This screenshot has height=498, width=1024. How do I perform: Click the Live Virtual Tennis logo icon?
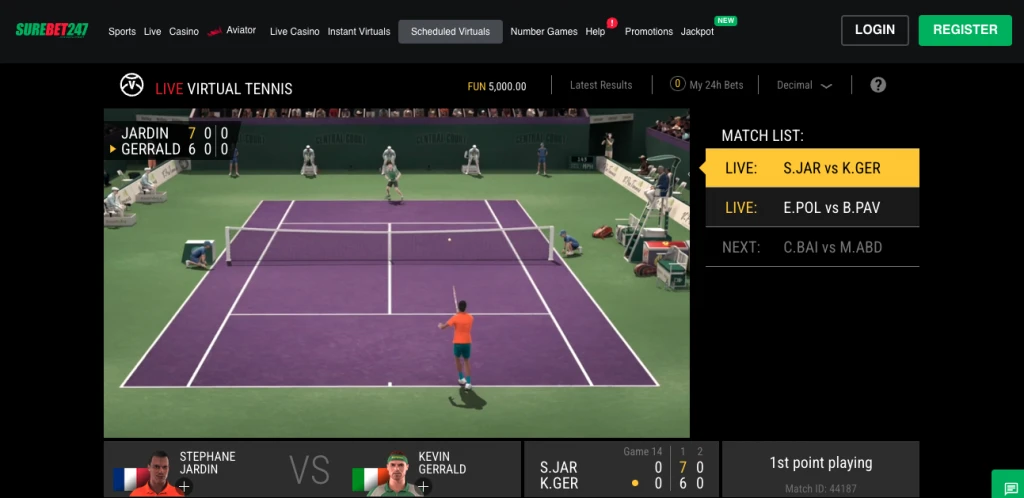pos(131,85)
